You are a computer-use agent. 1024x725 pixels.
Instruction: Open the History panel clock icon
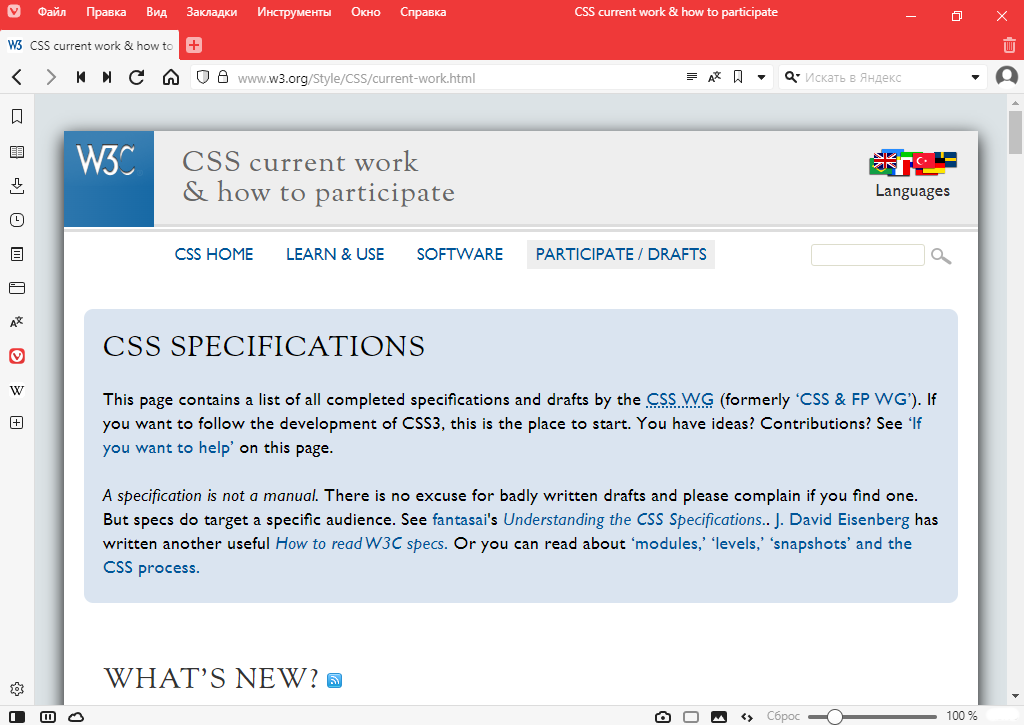(x=17, y=220)
